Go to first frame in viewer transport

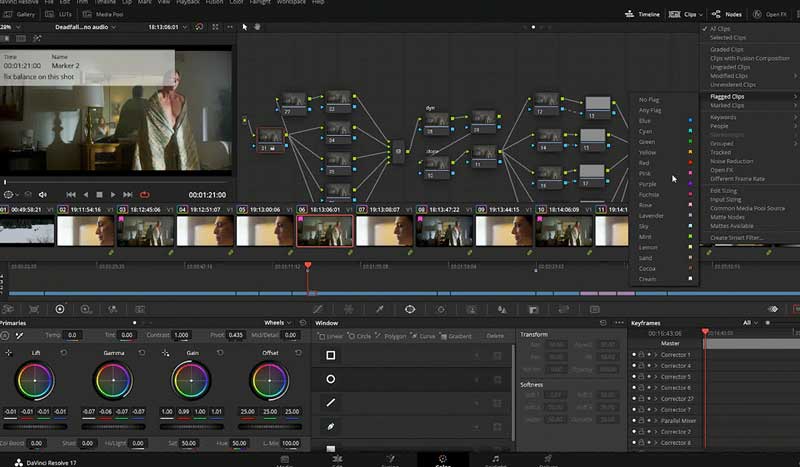(71, 194)
